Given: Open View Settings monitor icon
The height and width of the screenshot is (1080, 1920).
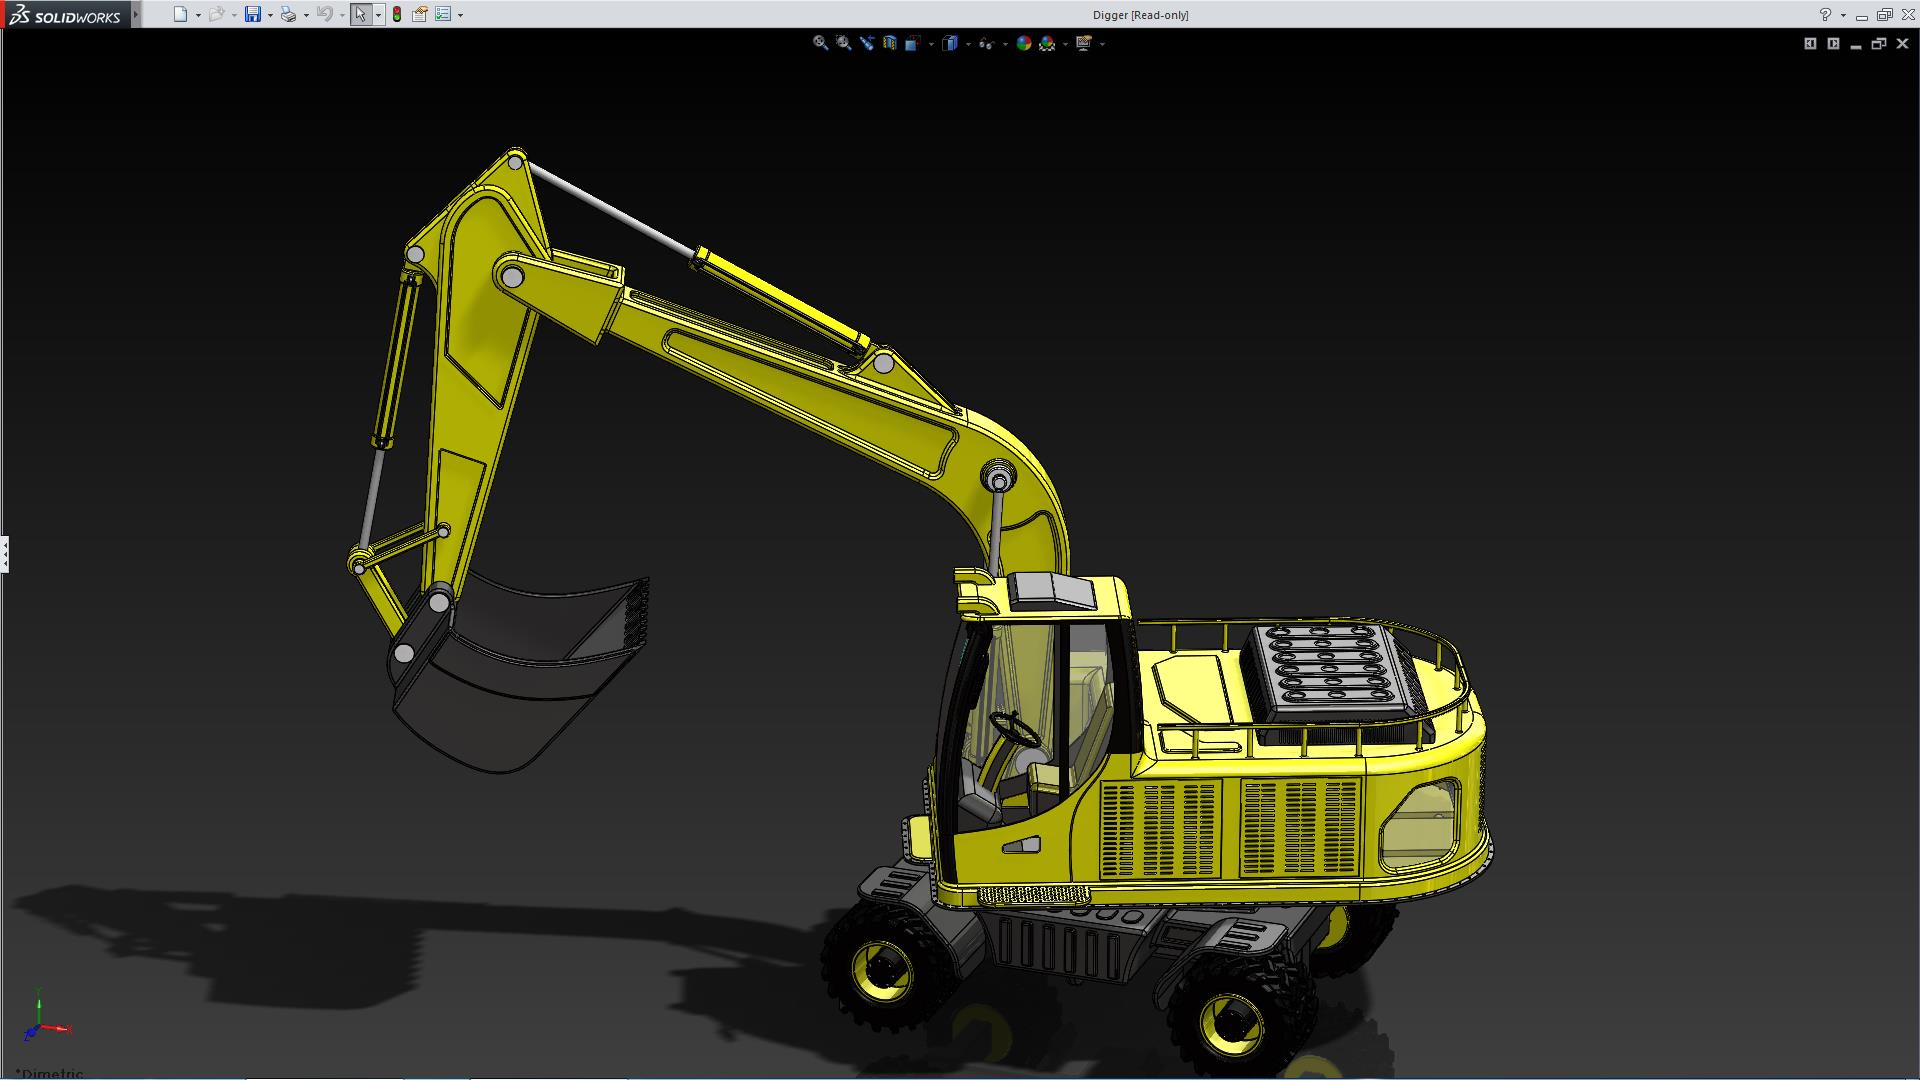Looking at the screenshot, I should (x=1084, y=43).
